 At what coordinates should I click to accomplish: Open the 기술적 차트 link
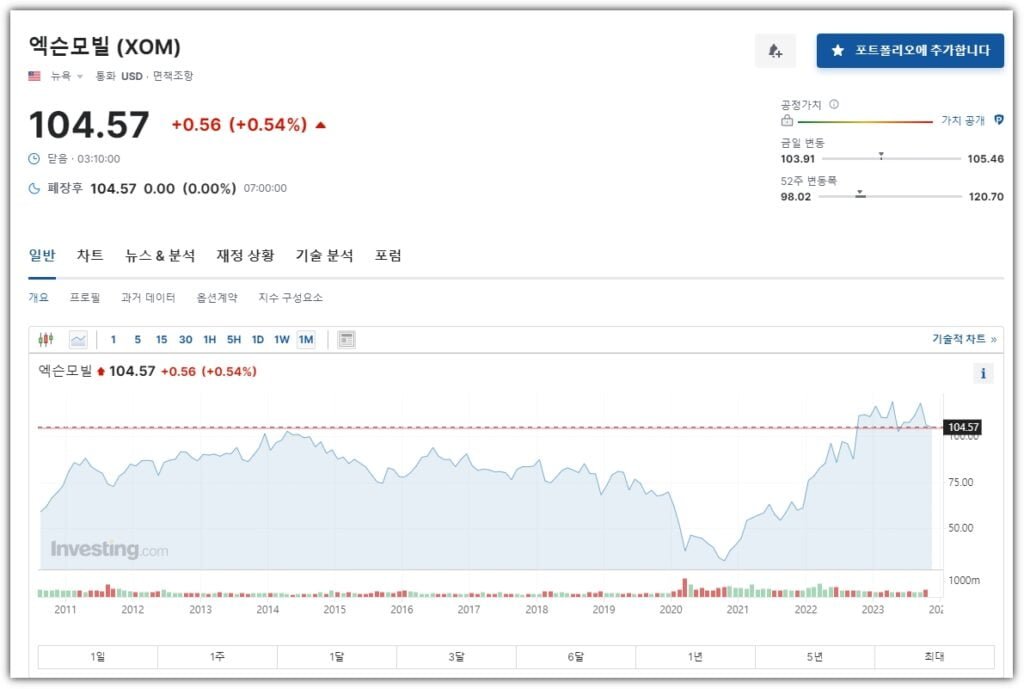pyautogui.click(x=964, y=339)
